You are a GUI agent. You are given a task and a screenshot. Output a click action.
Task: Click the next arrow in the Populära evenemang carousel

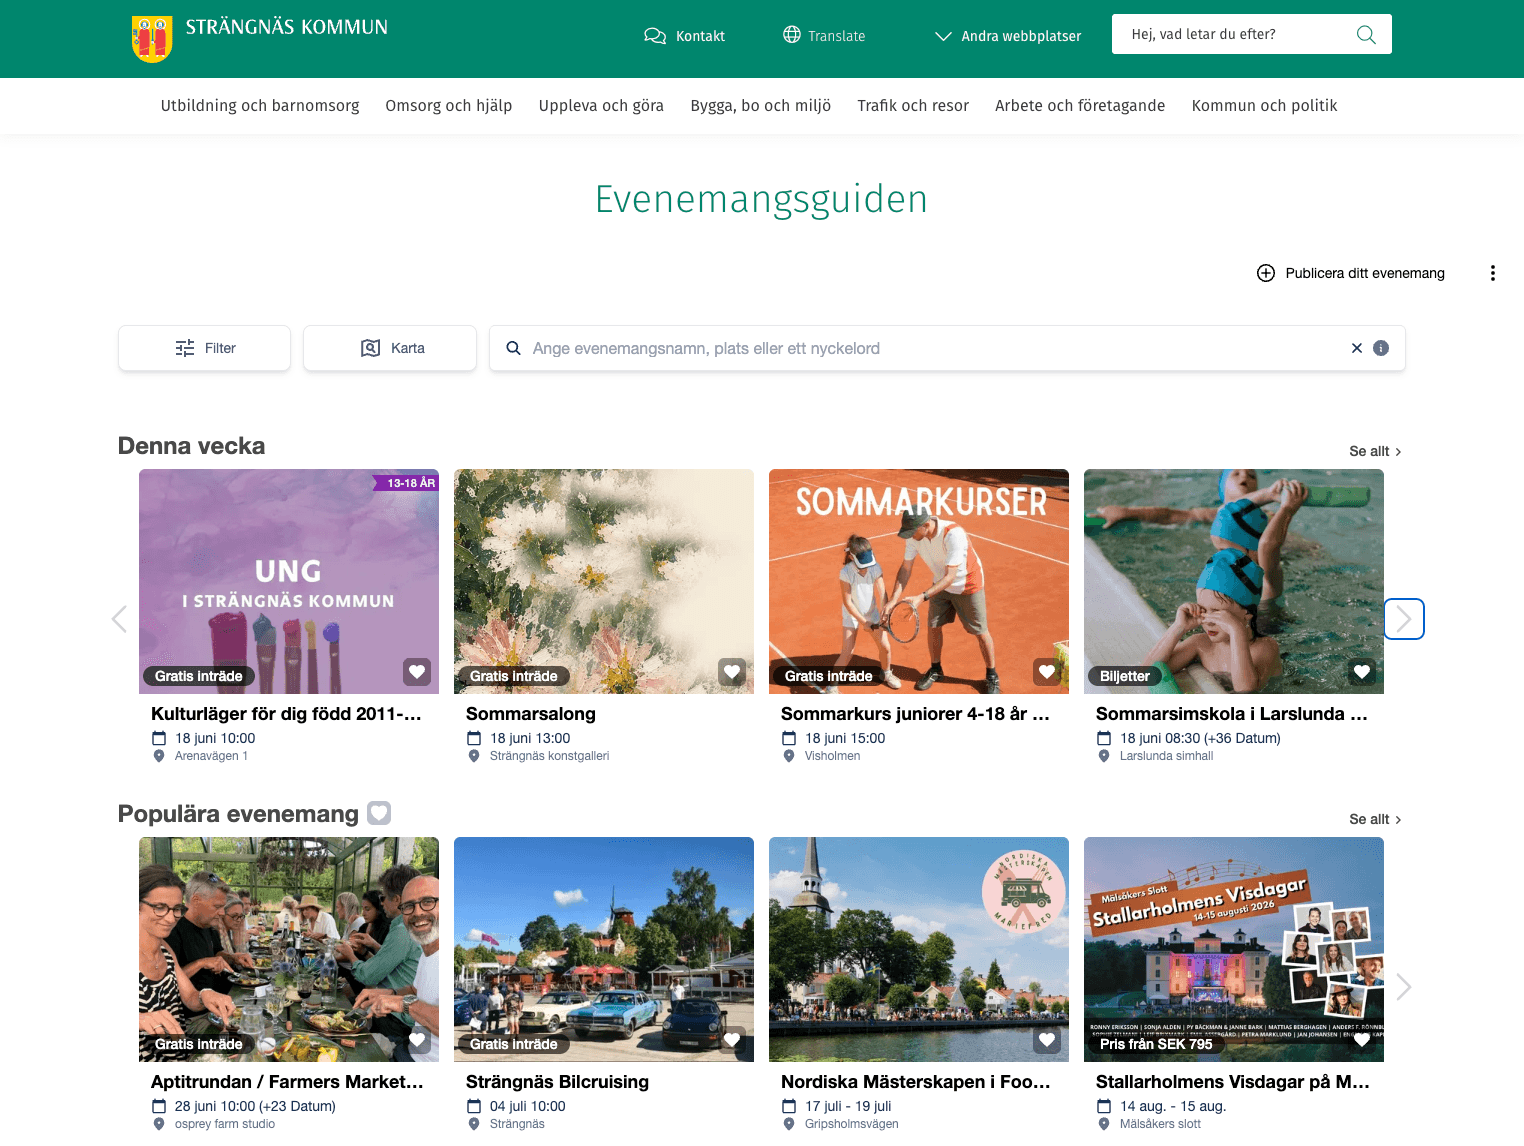pyautogui.click(x=1404, y=987)
